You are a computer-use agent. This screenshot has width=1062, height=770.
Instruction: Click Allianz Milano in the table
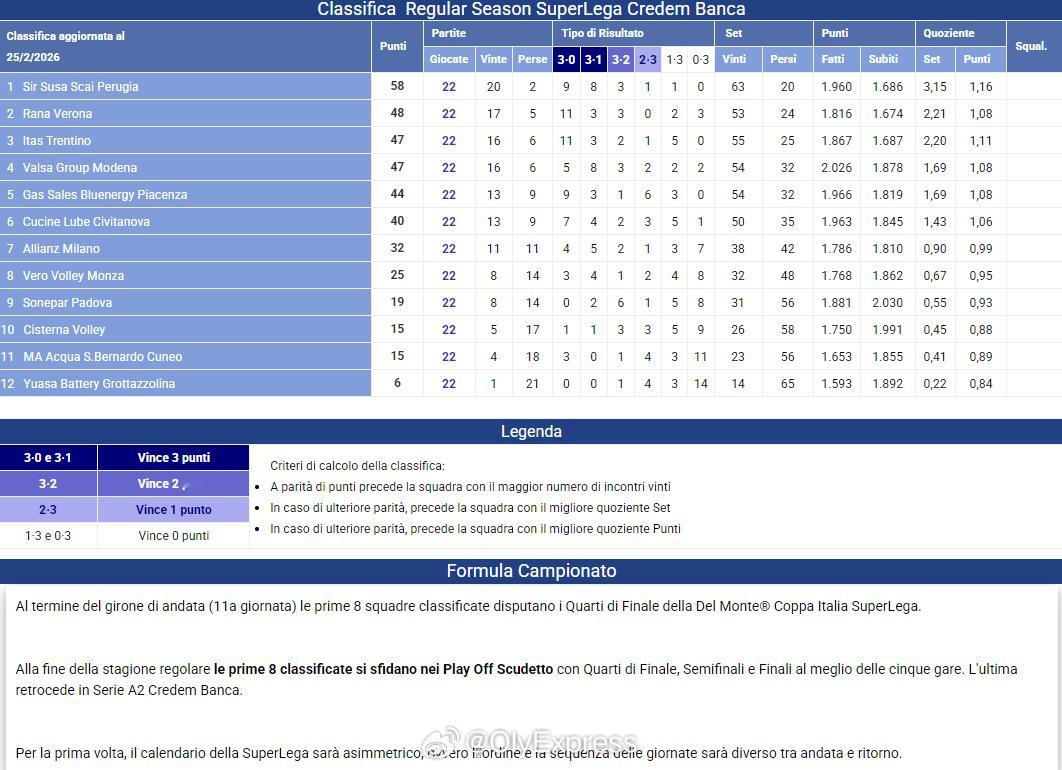tap(61, 249)
